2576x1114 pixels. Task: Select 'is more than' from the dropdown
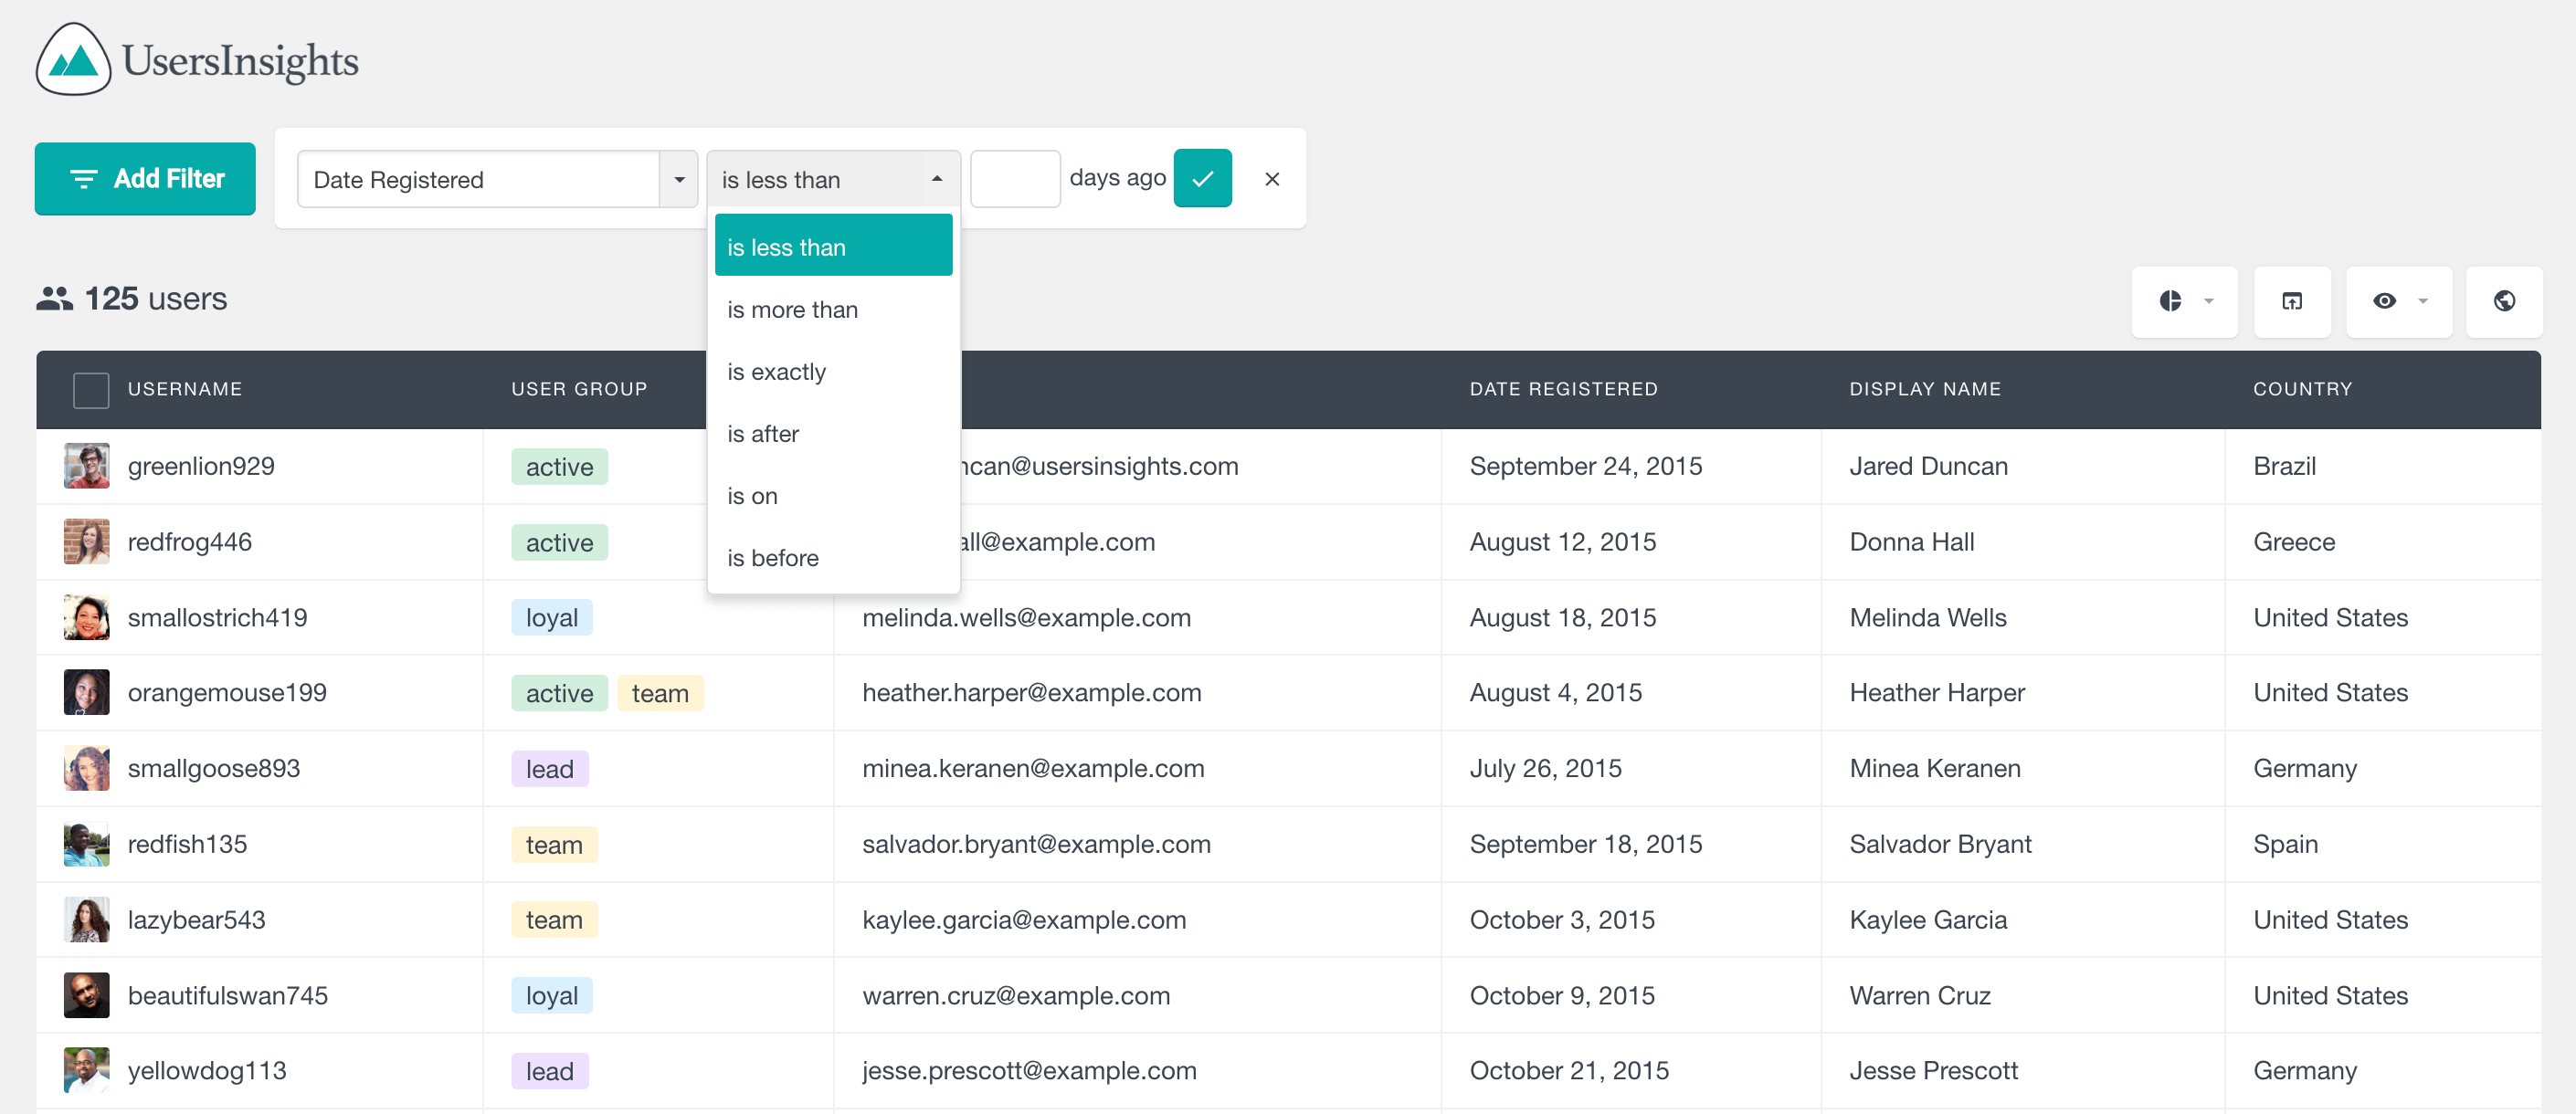pyautogui.click(x=792, y=309)
